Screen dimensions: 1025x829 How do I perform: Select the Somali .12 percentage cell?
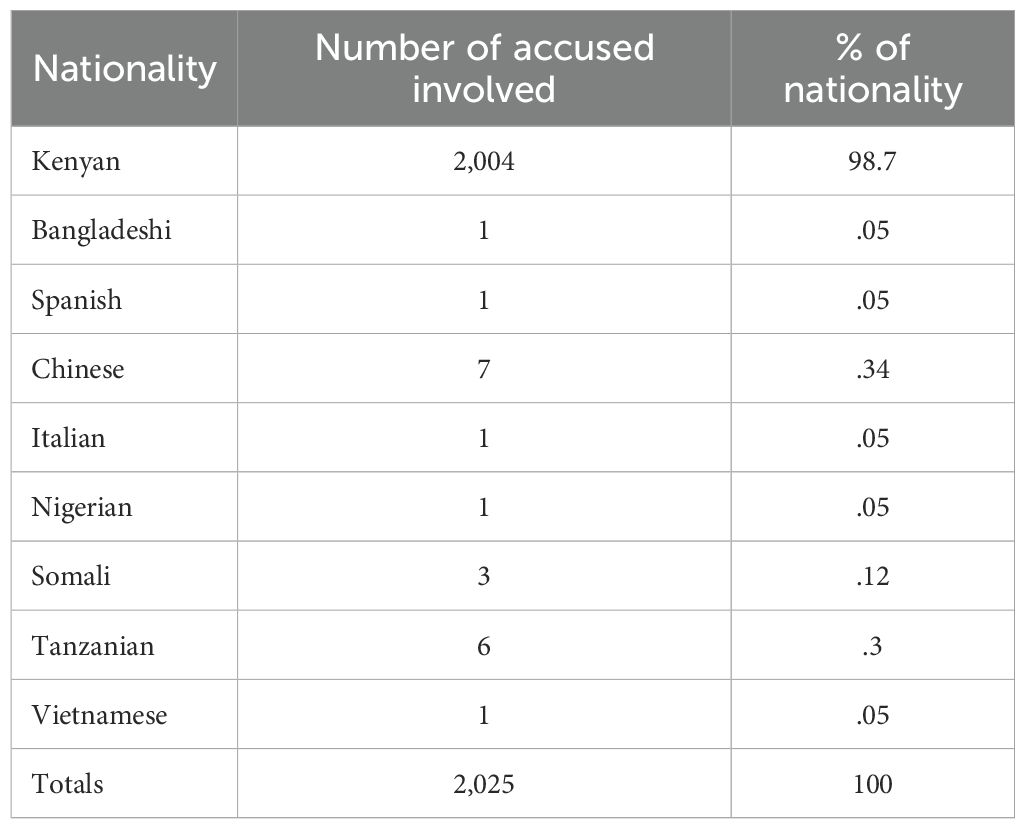tap(872, 576)
